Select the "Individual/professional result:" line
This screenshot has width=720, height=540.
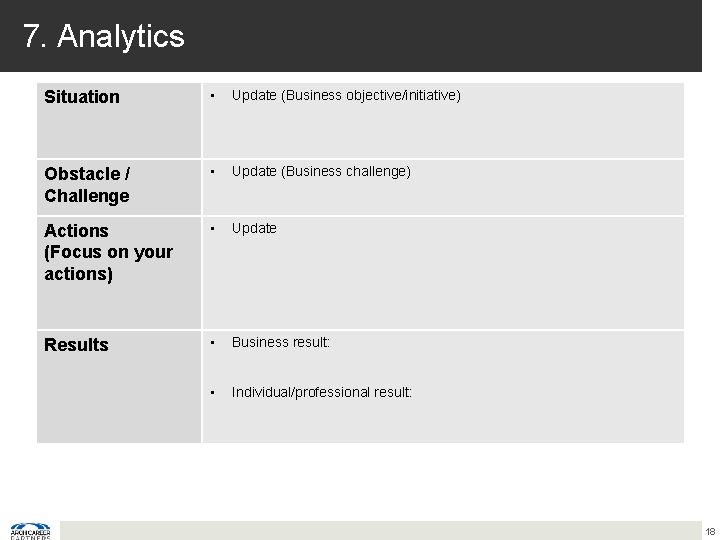coord(321,392)
